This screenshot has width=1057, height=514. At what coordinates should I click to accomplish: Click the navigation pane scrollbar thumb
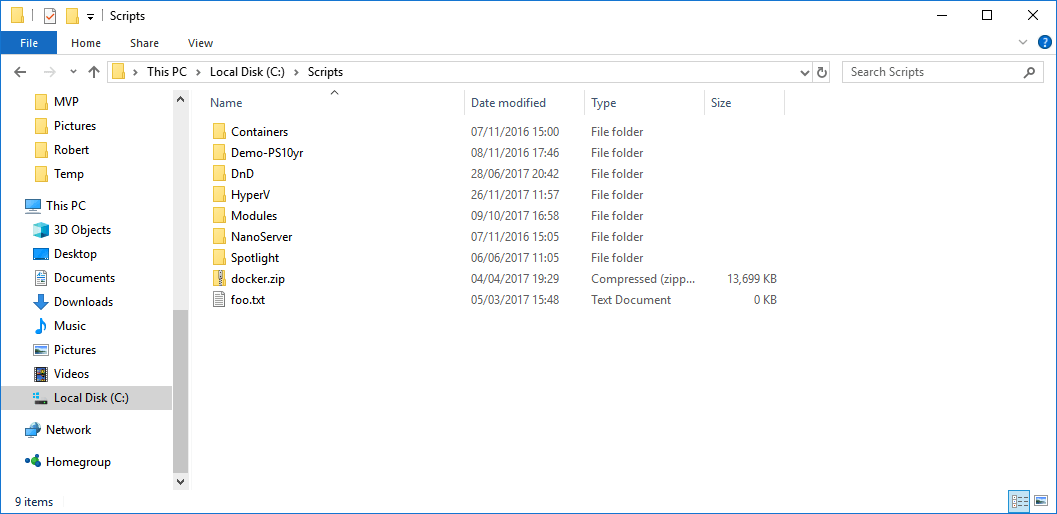click(180, 391)
